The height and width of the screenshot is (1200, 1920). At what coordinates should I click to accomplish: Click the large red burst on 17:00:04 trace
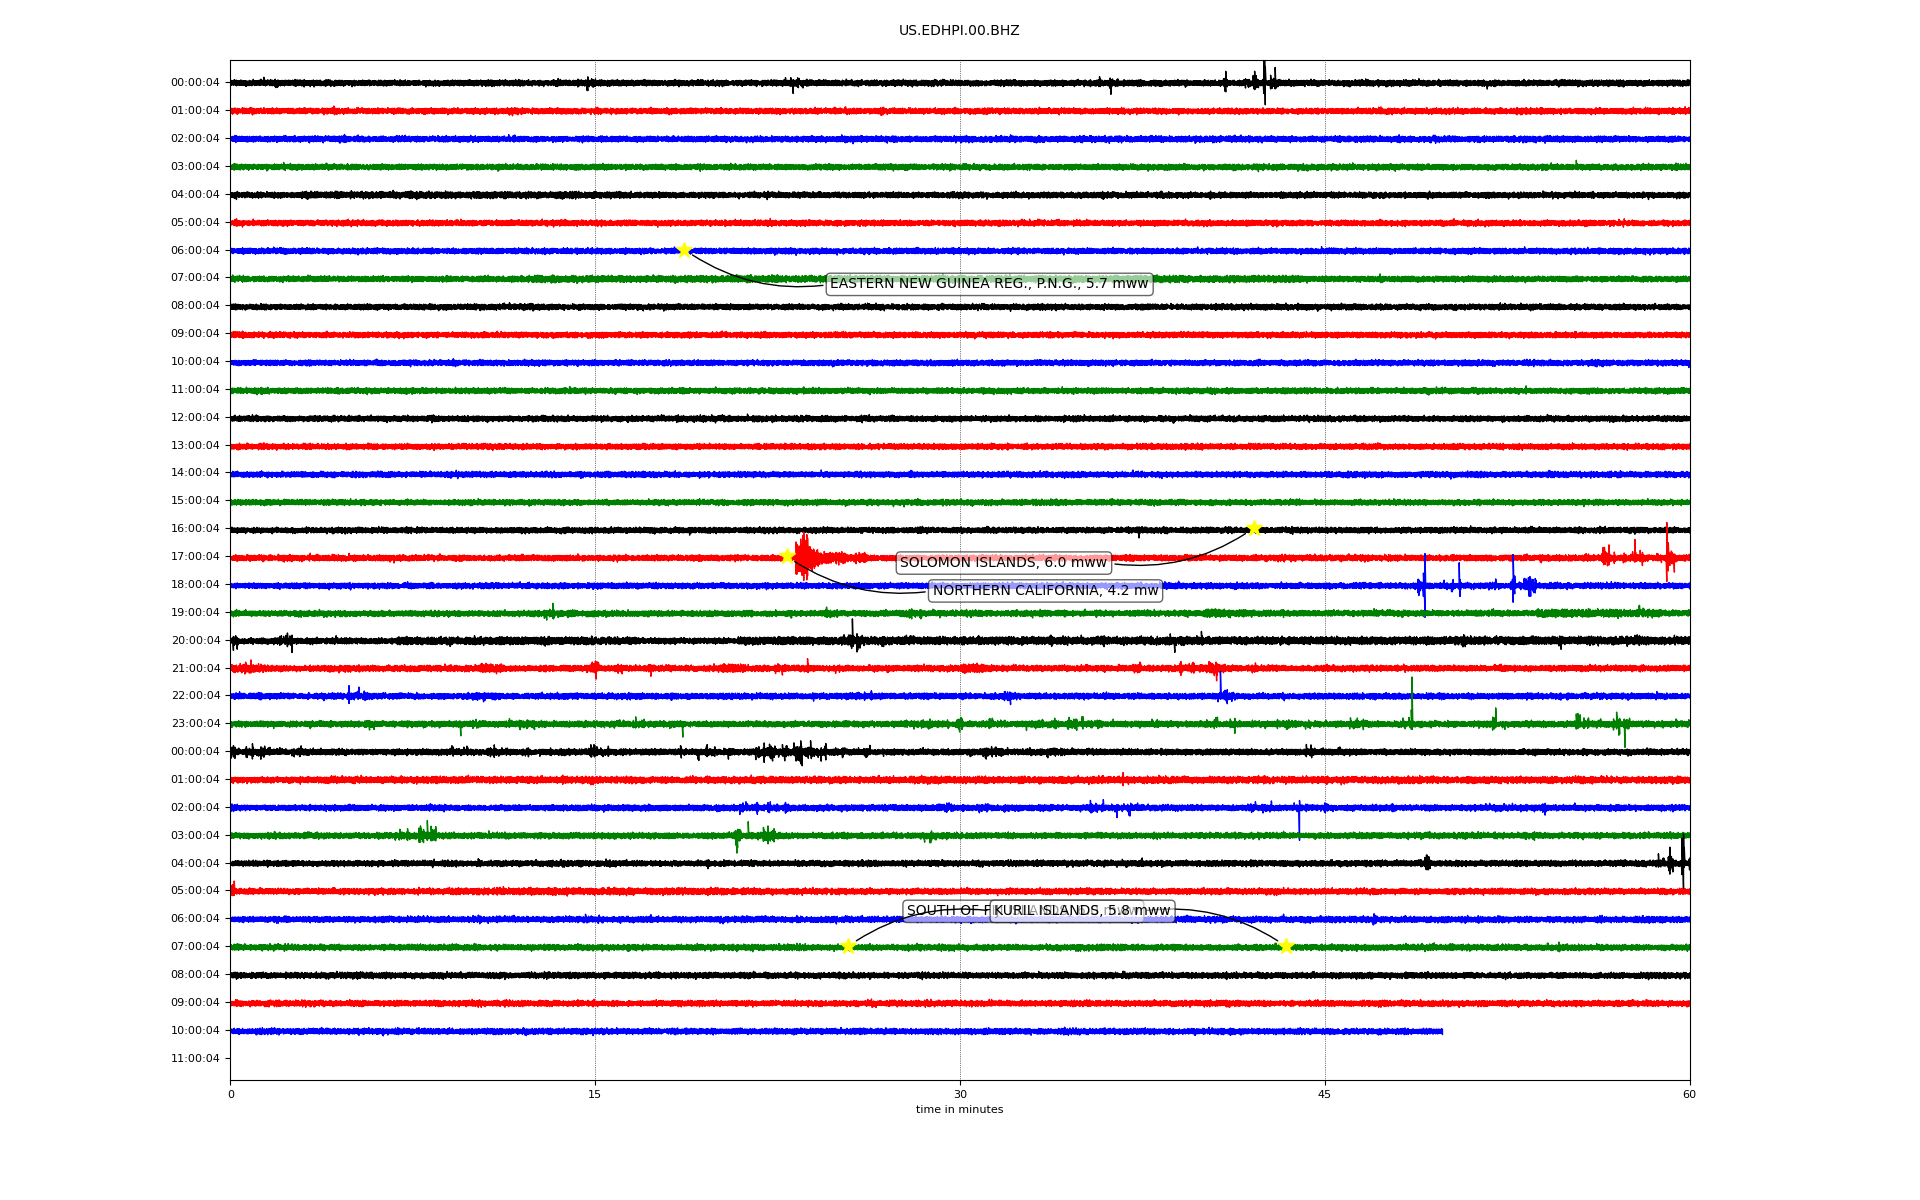pyautogui.click(x=805, y=556)
